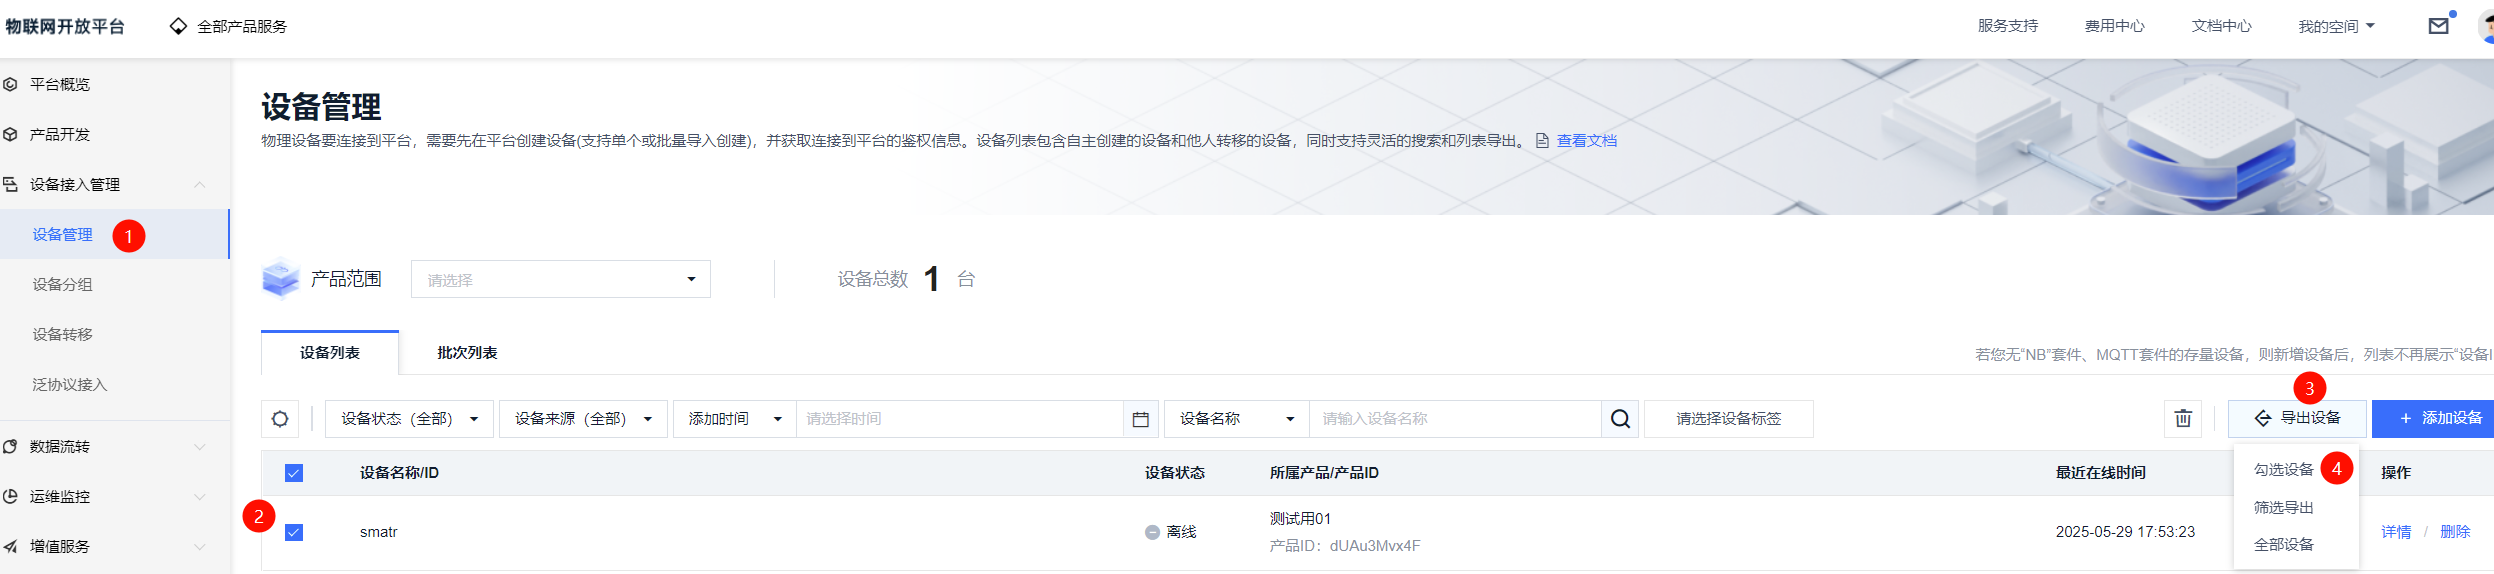Click the 设备接入管理 sidebar icon
The image size is (2494, 574).
coord(10,184)
